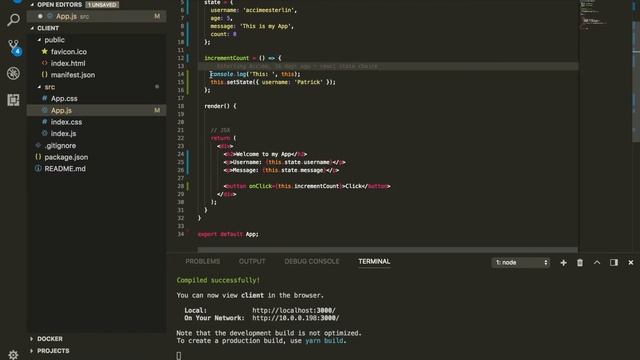
Task: Click the manifest.json braces icon
Action: 44,75
